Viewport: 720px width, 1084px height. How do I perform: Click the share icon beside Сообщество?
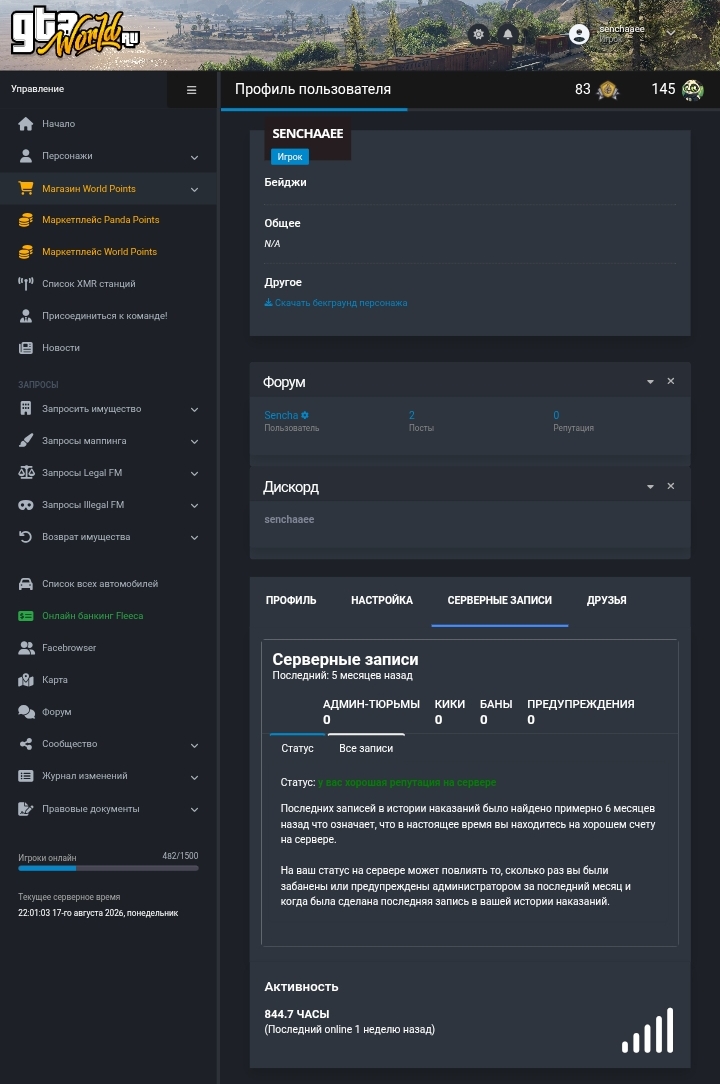(x=26, y=744)
